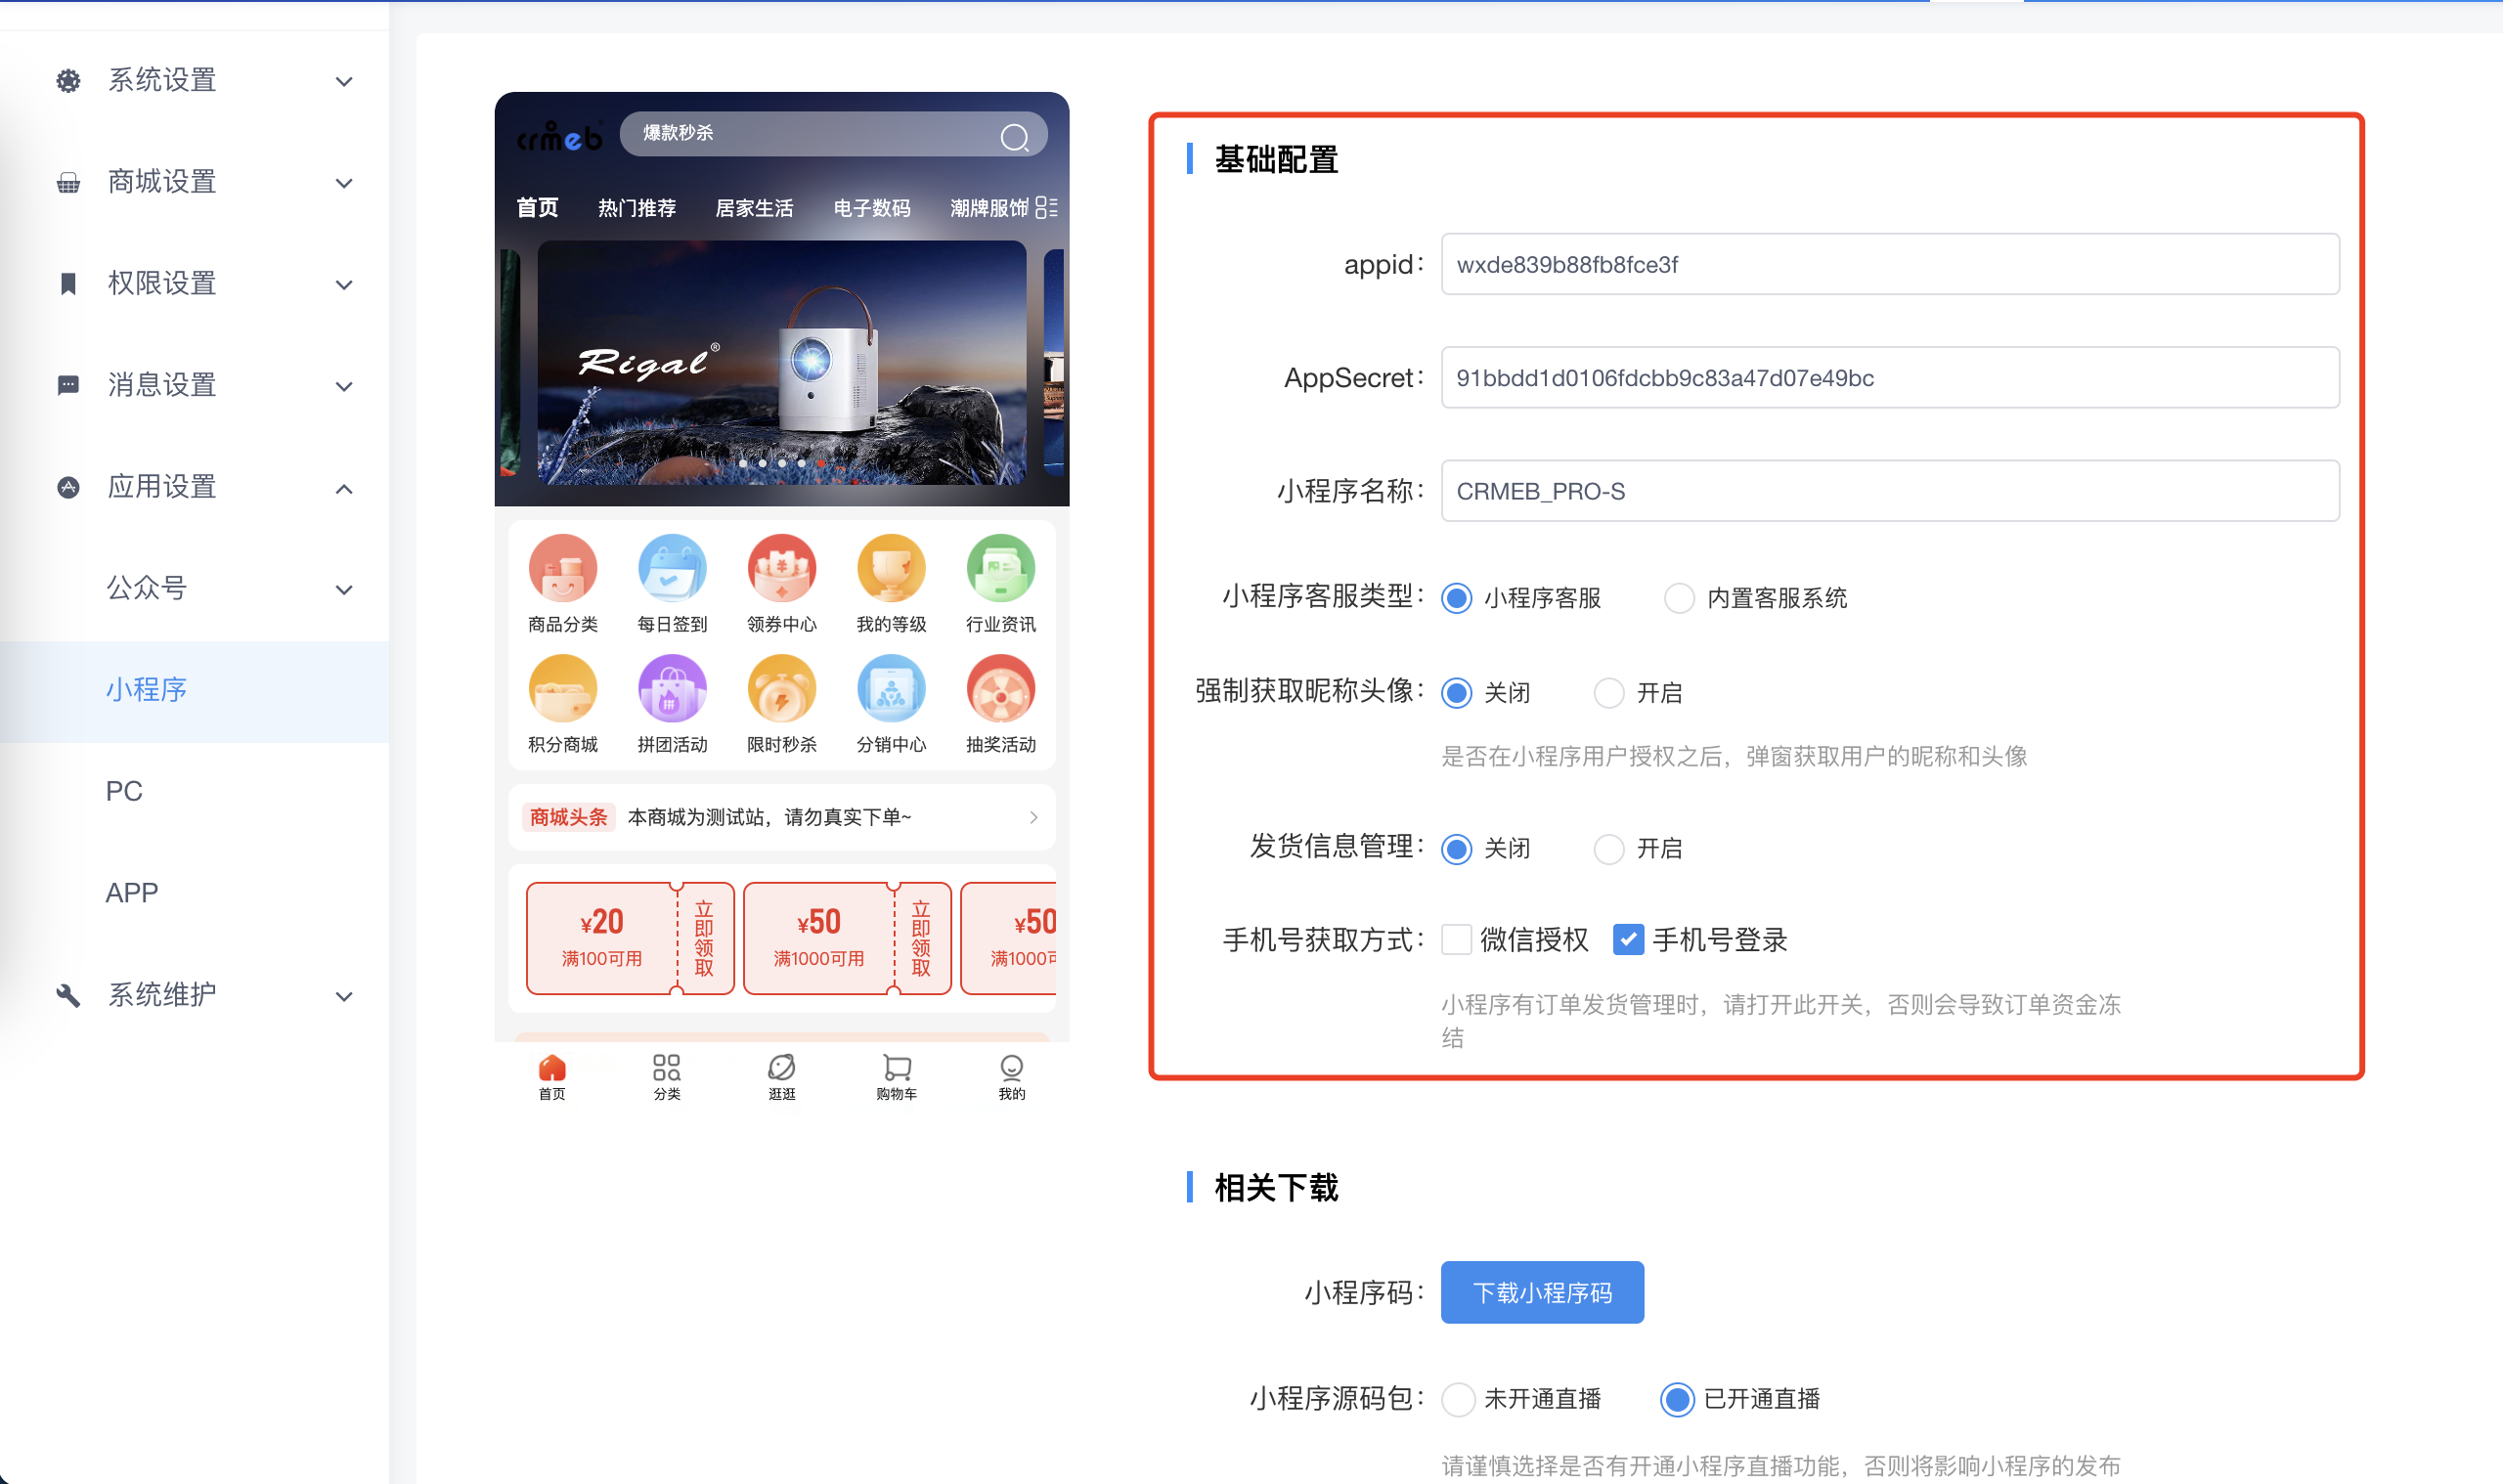Click the 下载小程序码 button
The height and width of the screenshot is (1484, 2503).
[1542, 1292]
